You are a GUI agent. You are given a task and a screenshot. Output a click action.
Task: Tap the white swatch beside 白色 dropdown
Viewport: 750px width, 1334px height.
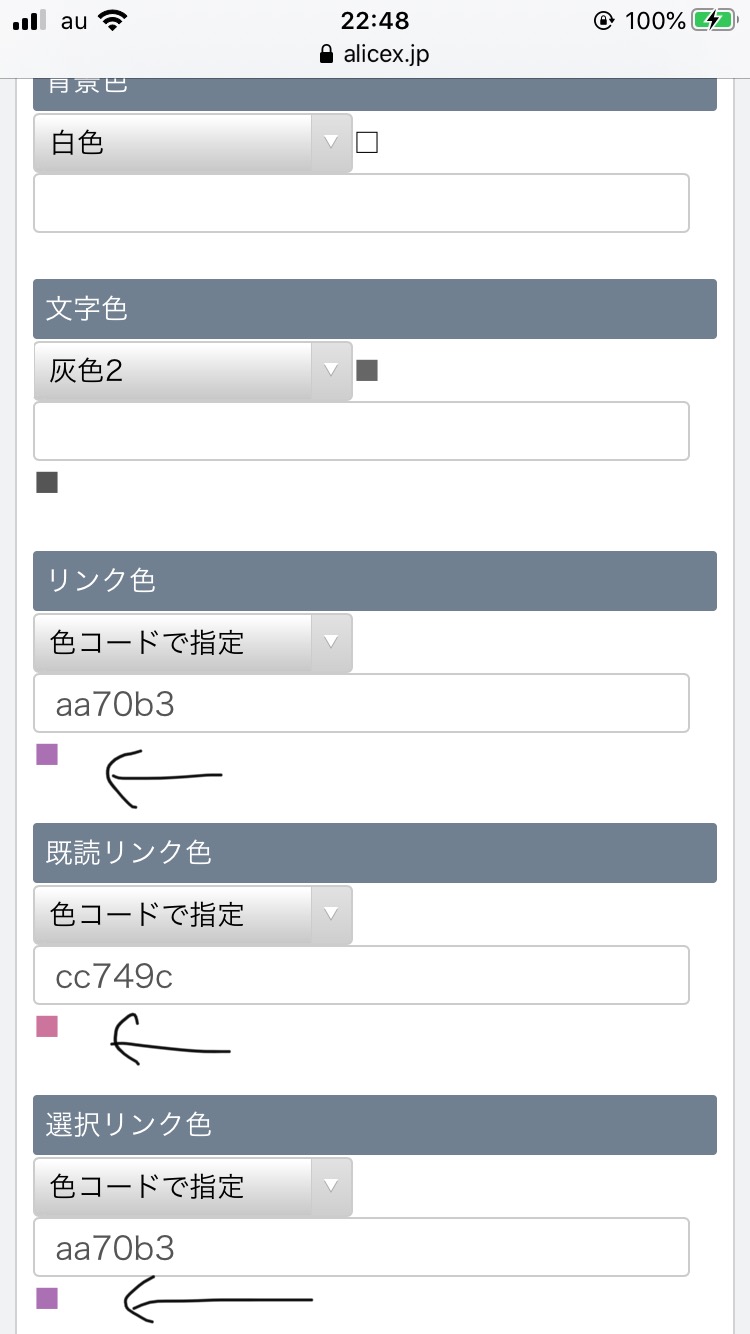[x=367, y=143]
